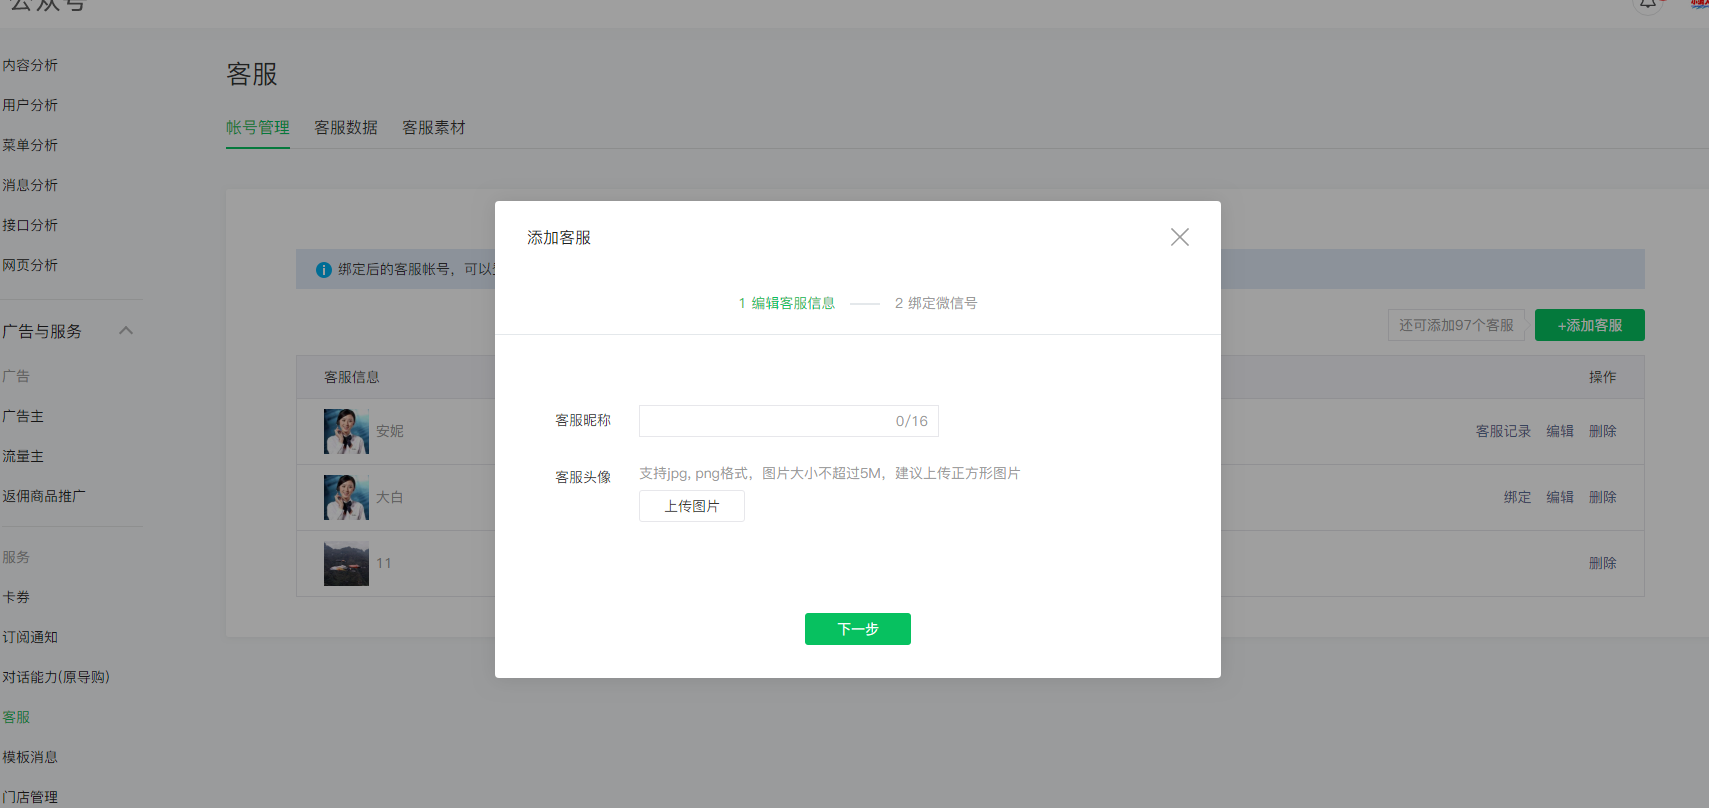Go to 模板消息 in the sidebar
This screenshot has width=1709, height=808.
coord(30,757)
